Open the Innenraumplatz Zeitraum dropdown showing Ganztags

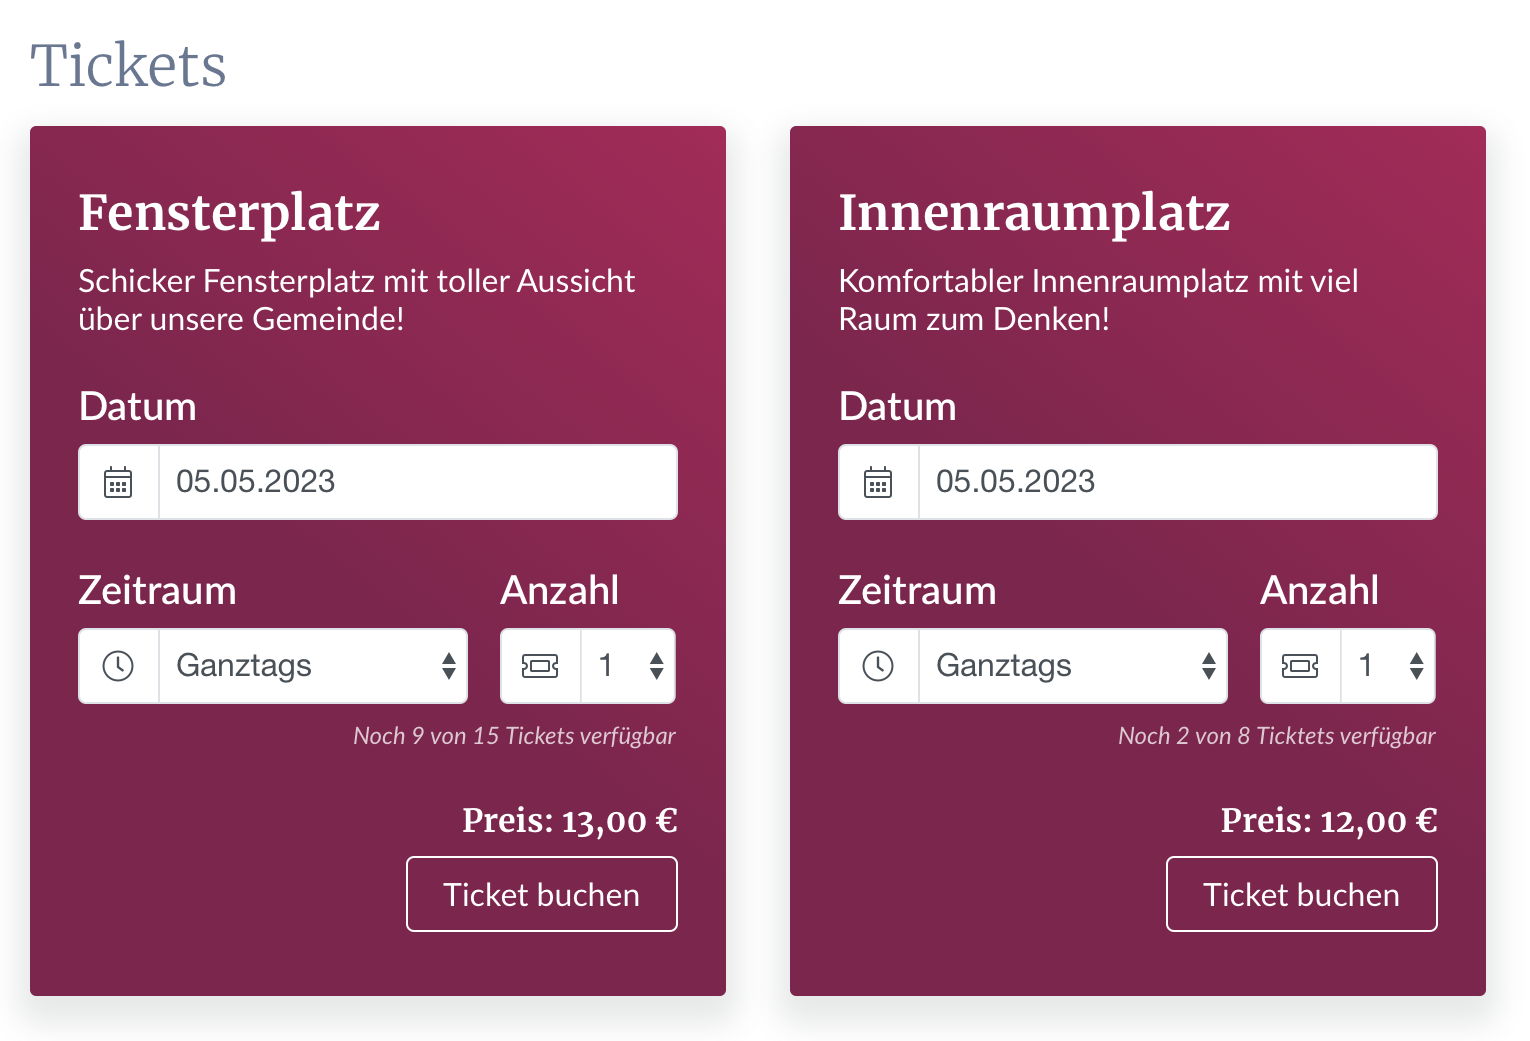coord(1072,666)
